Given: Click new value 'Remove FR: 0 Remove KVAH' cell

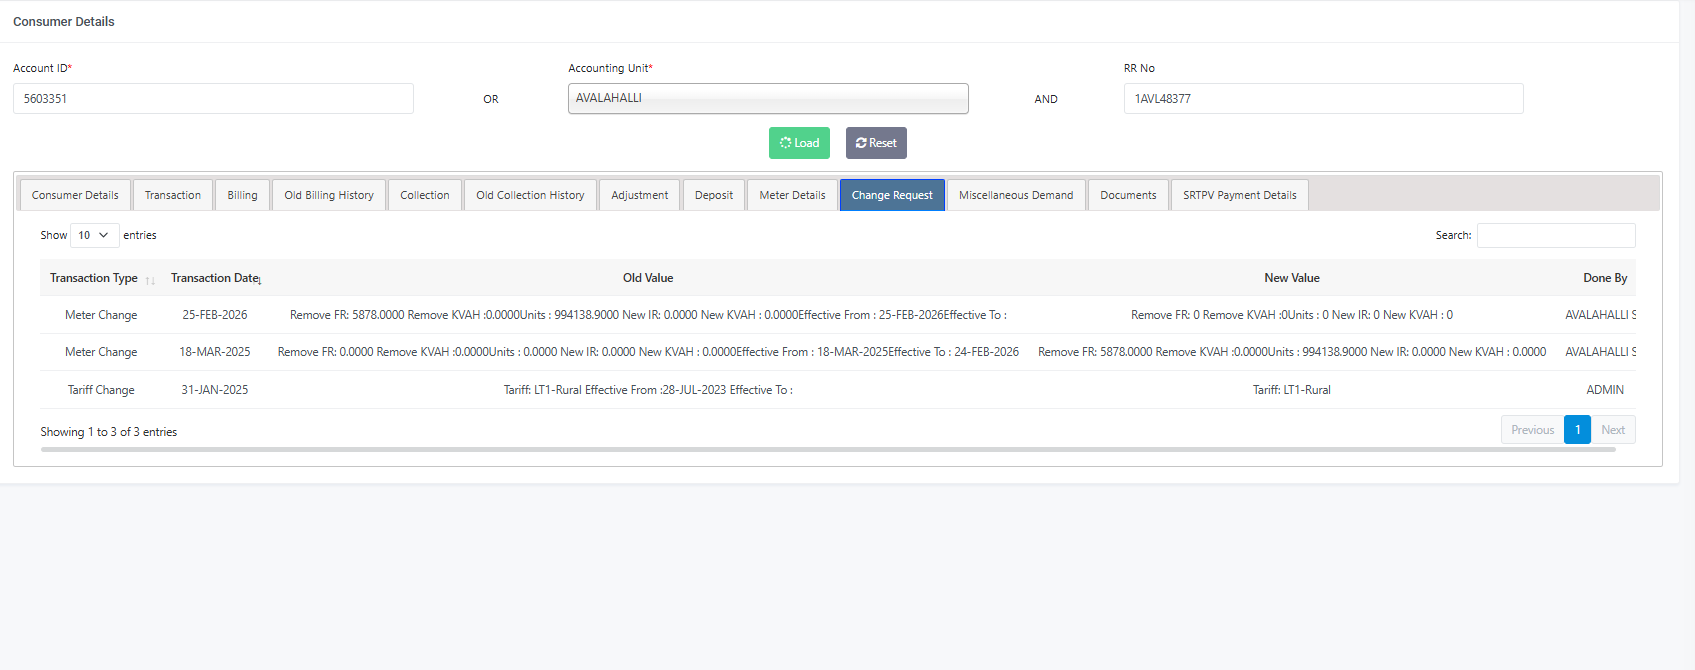Looking at the screenshot, I should pos(1292,315).
